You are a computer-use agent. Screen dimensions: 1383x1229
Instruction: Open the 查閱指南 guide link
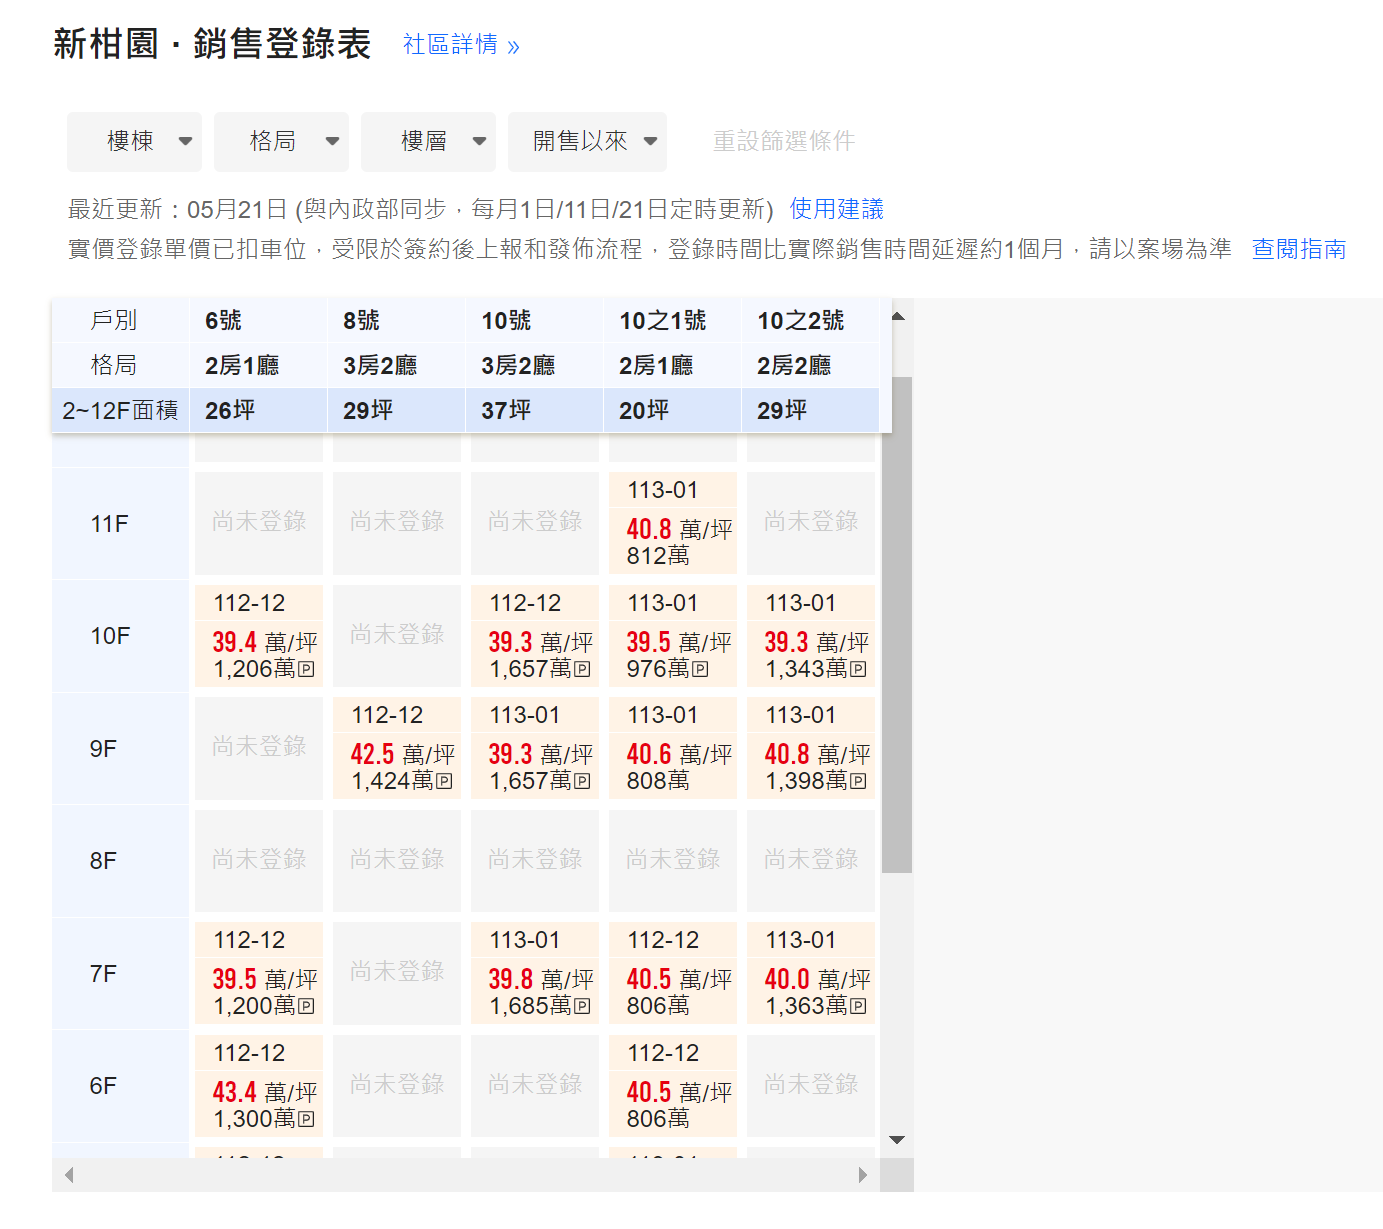(1299, 249)
